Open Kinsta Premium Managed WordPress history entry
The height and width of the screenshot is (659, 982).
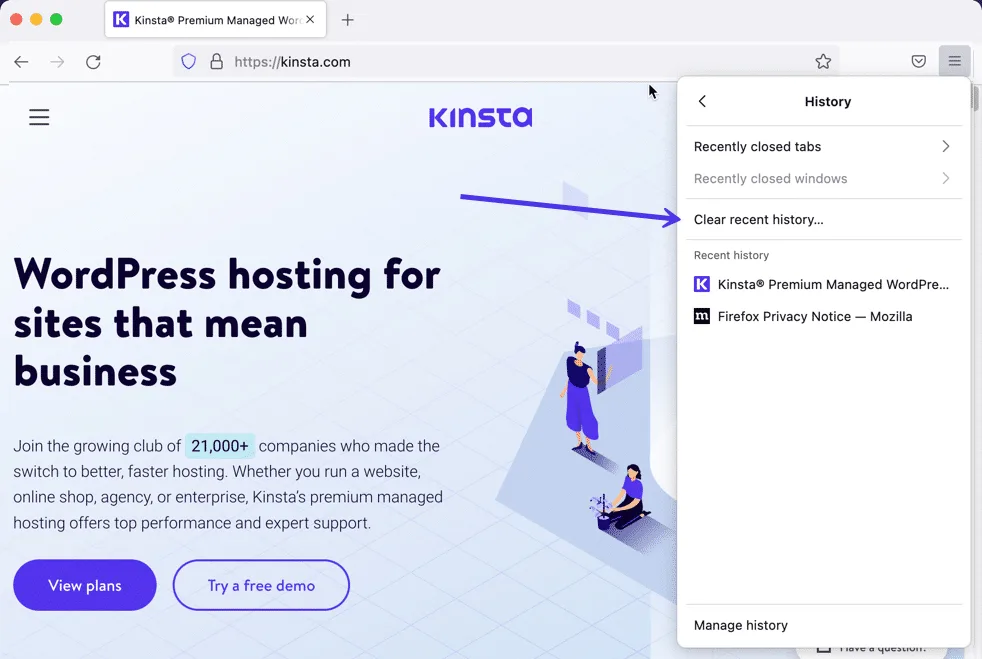(x=824, y=284)
